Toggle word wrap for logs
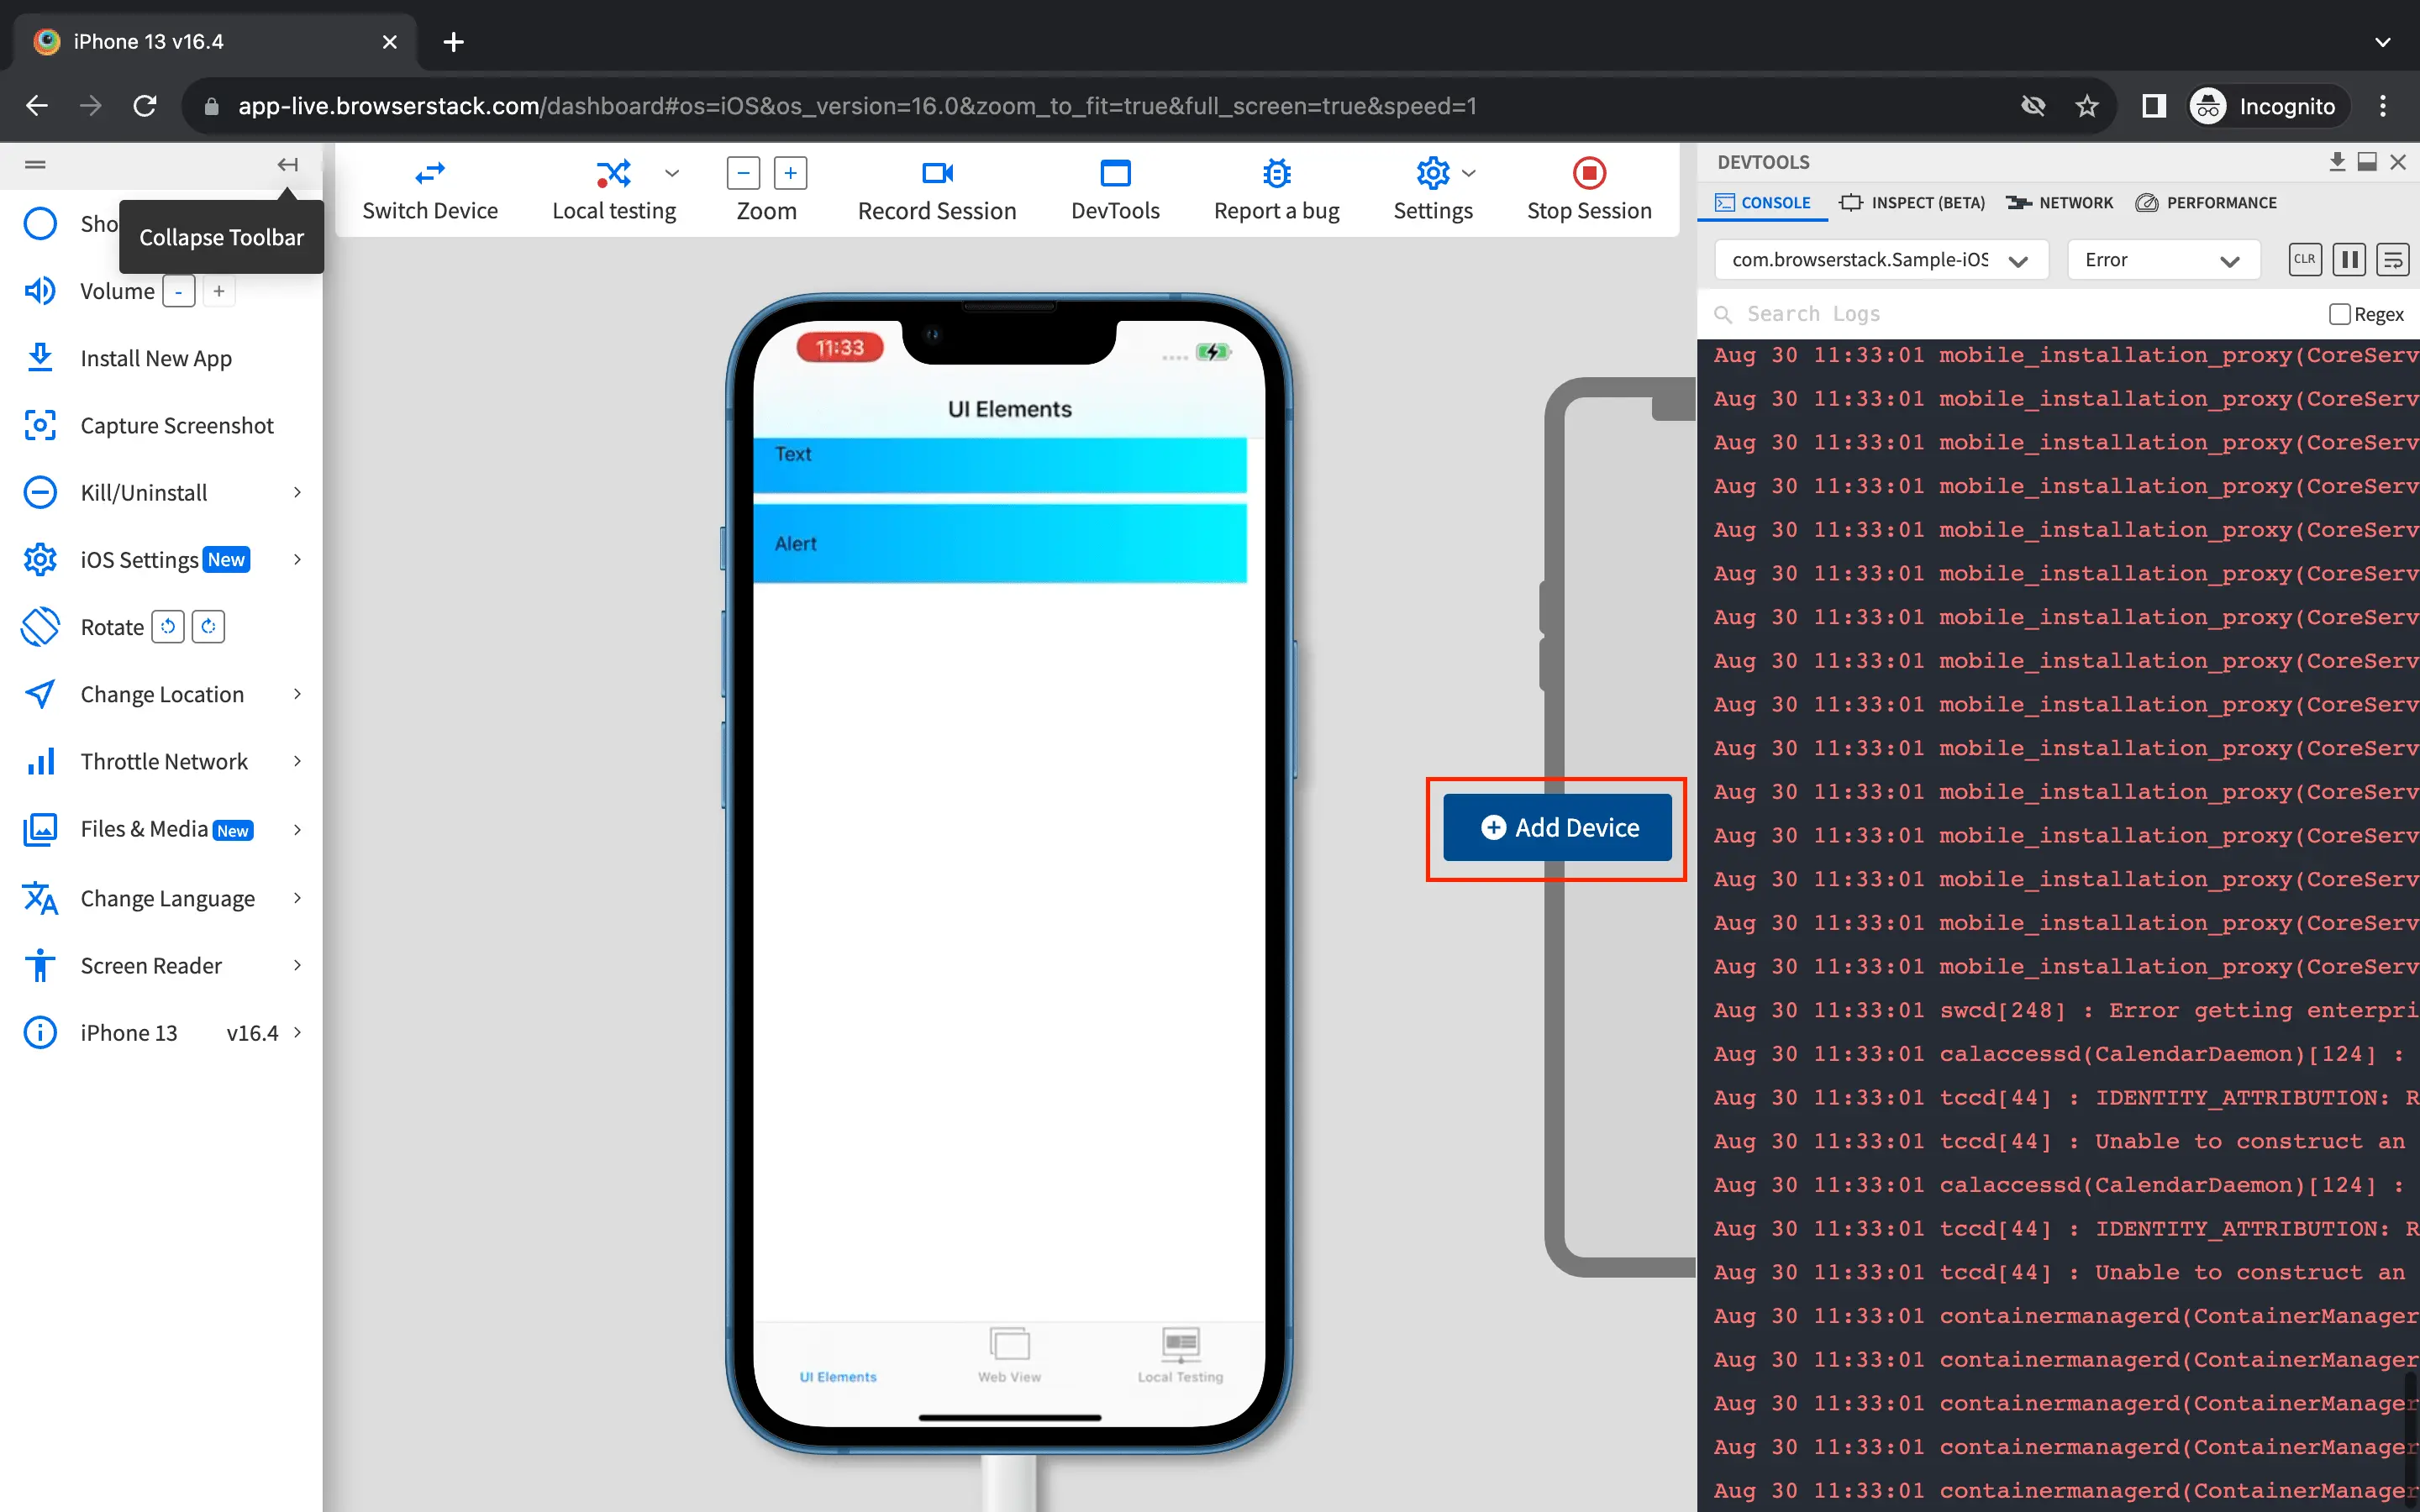Image resolution: width=2420 pixels, height=1512 pixels. click(x=2393, y=259)
